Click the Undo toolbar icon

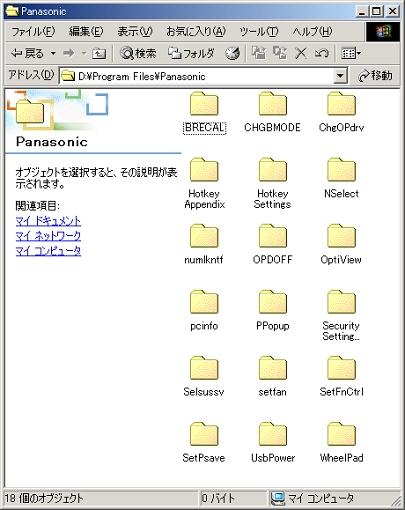(322, 53)
